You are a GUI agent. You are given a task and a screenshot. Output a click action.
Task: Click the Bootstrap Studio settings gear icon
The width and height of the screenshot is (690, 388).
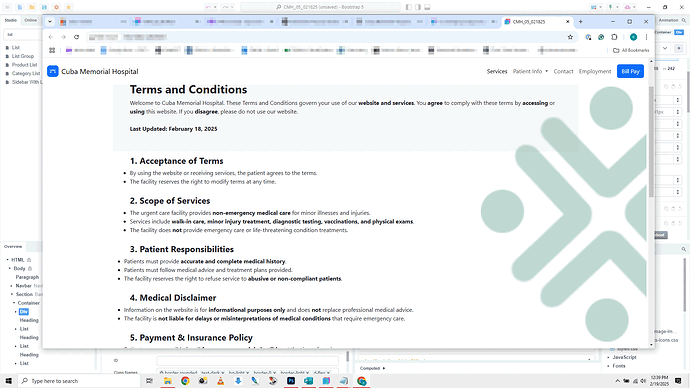[56, 7]
